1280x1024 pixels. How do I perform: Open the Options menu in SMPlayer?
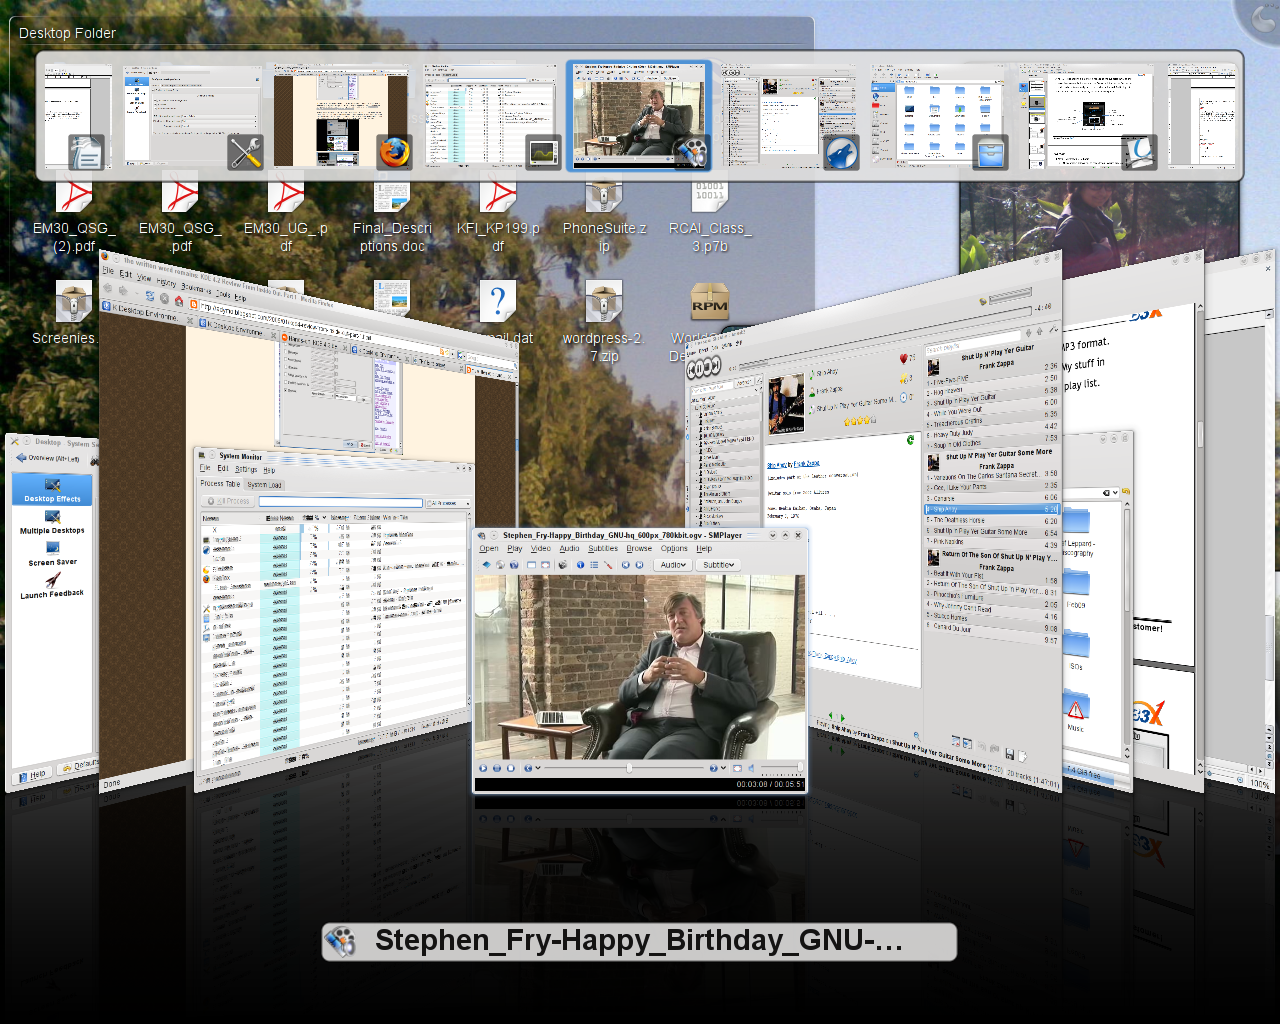click(x=673, y=548)
